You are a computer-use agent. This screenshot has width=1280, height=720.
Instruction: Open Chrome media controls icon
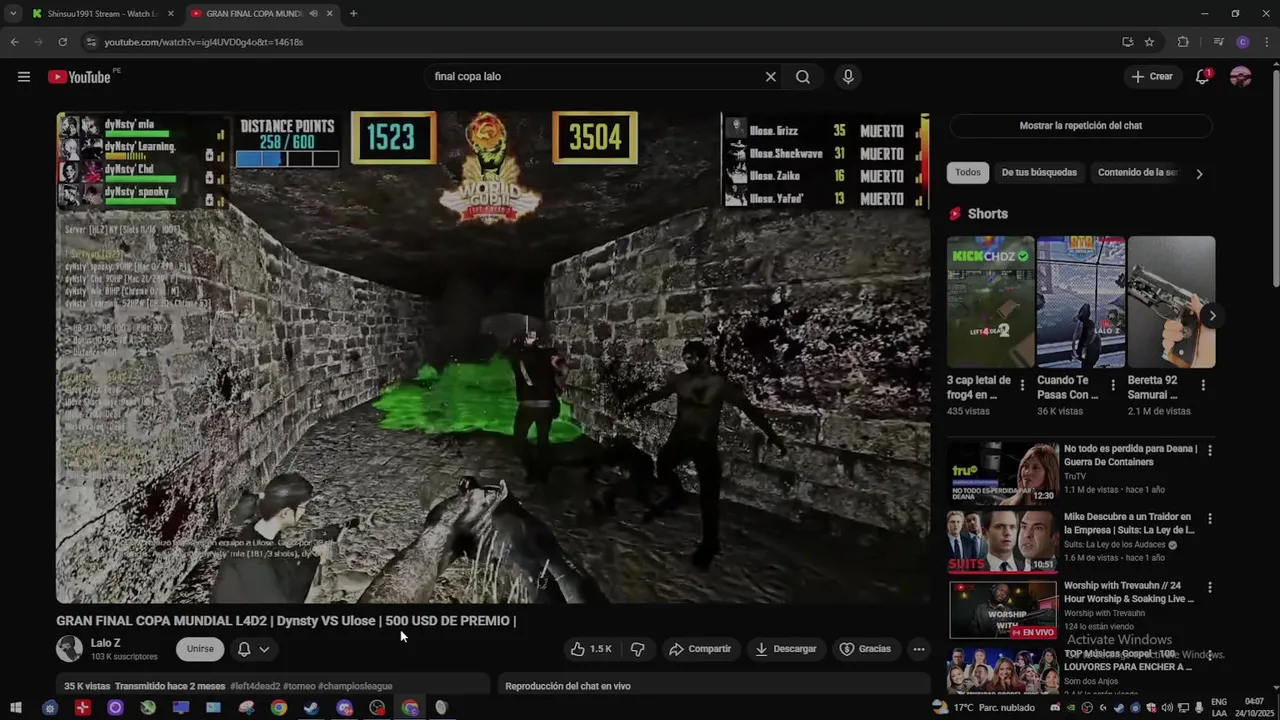point(1218,42)
